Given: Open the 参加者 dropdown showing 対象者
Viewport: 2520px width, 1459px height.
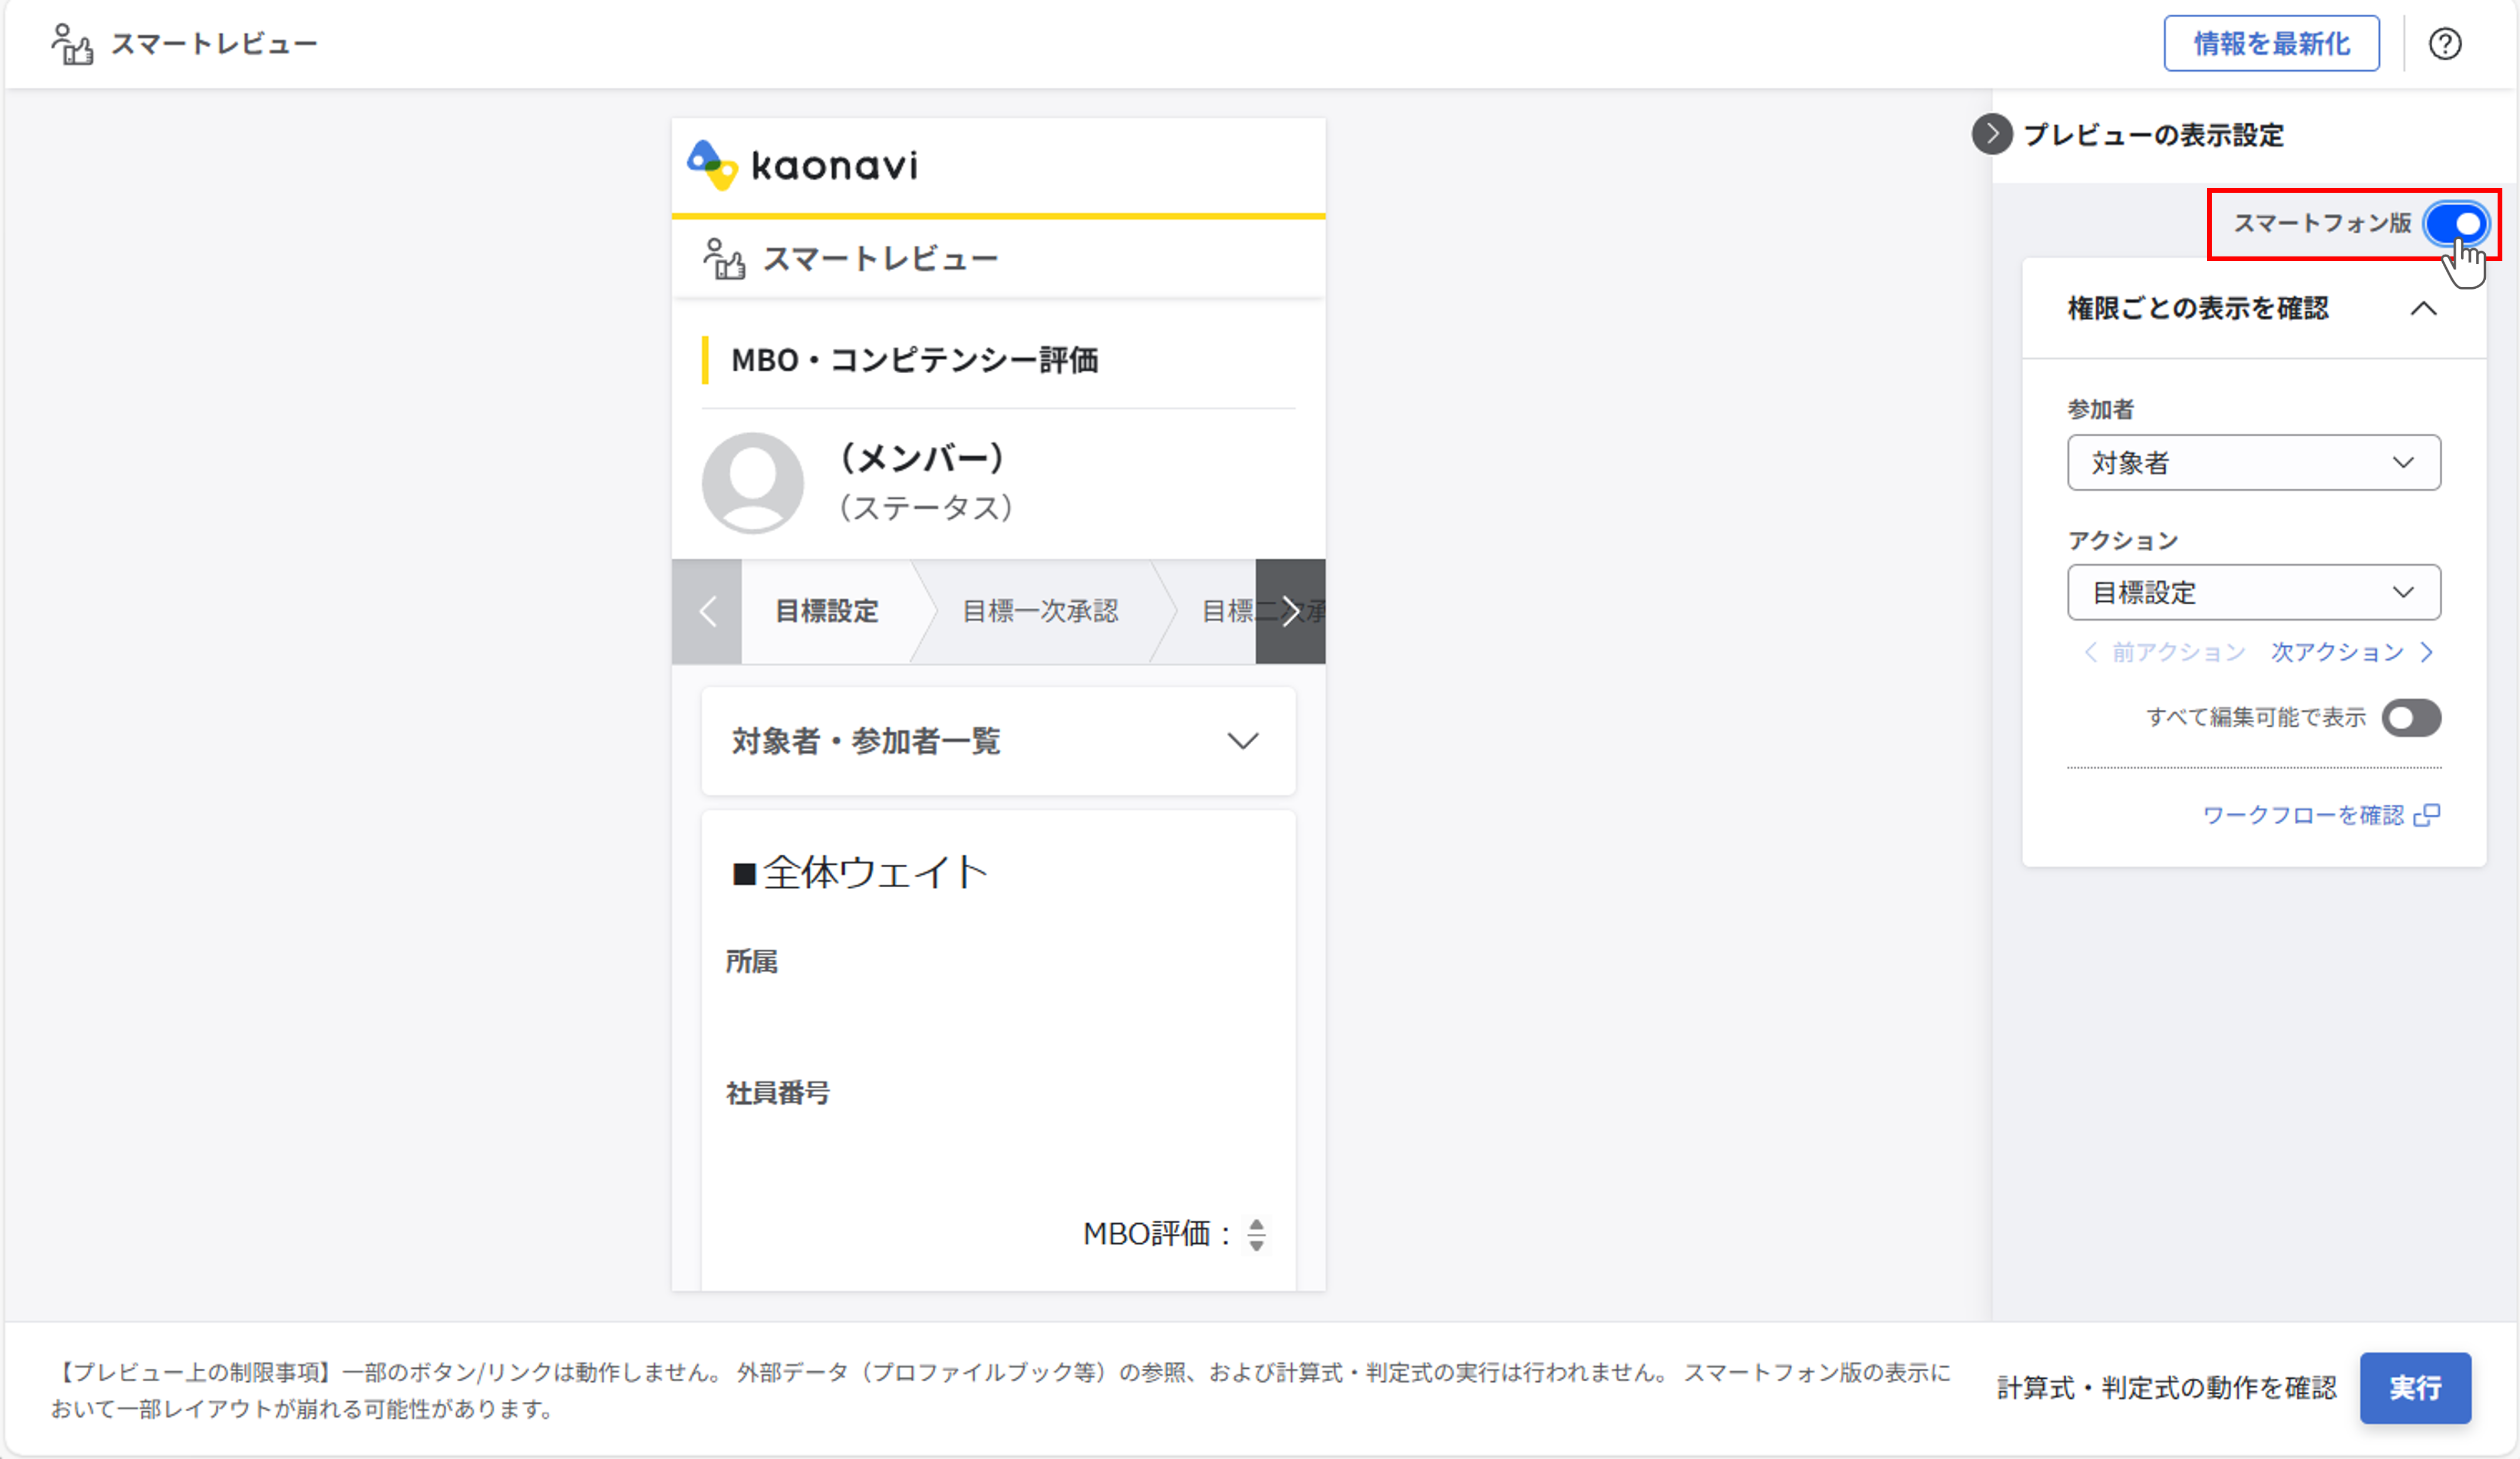Looking at the screenshot, I should tap(2254, 462).
